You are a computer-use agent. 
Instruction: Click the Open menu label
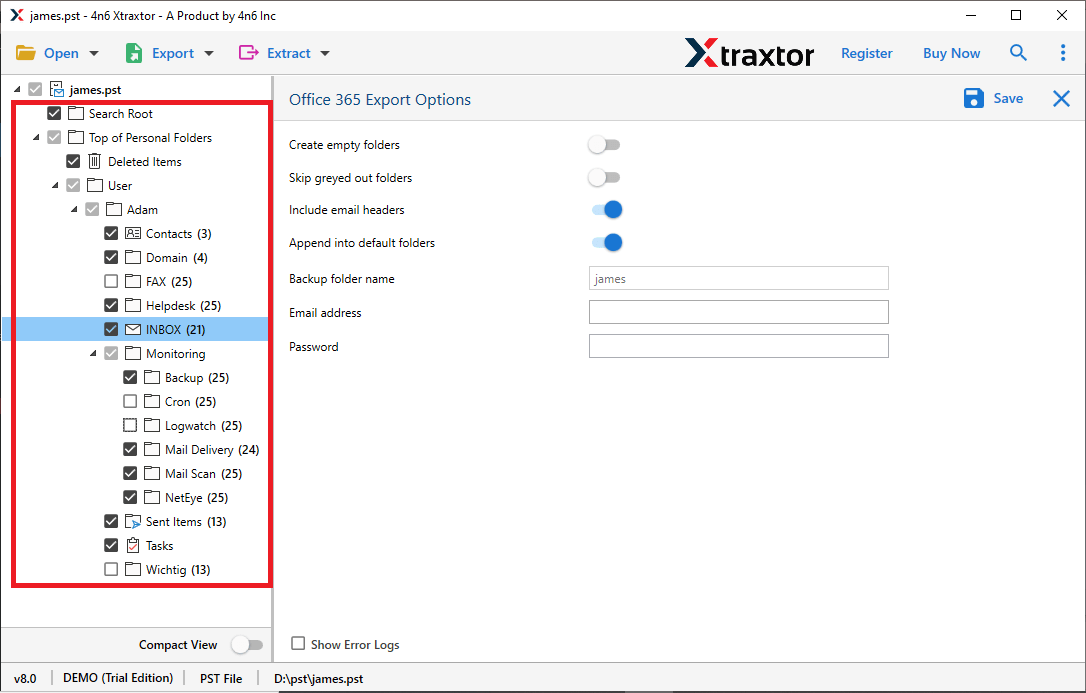(x=61, y=53)
